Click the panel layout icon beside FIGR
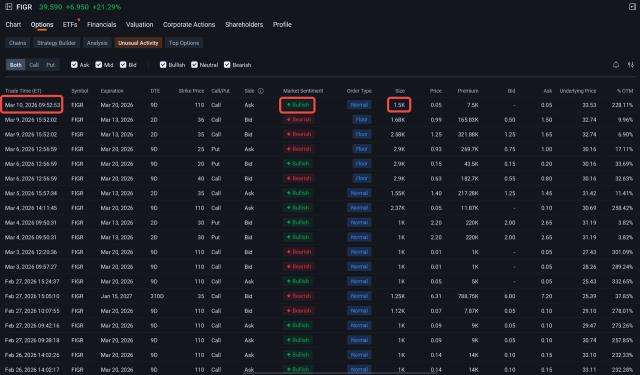This screenshot has height=375, width=640. click(x=9, y=7)
